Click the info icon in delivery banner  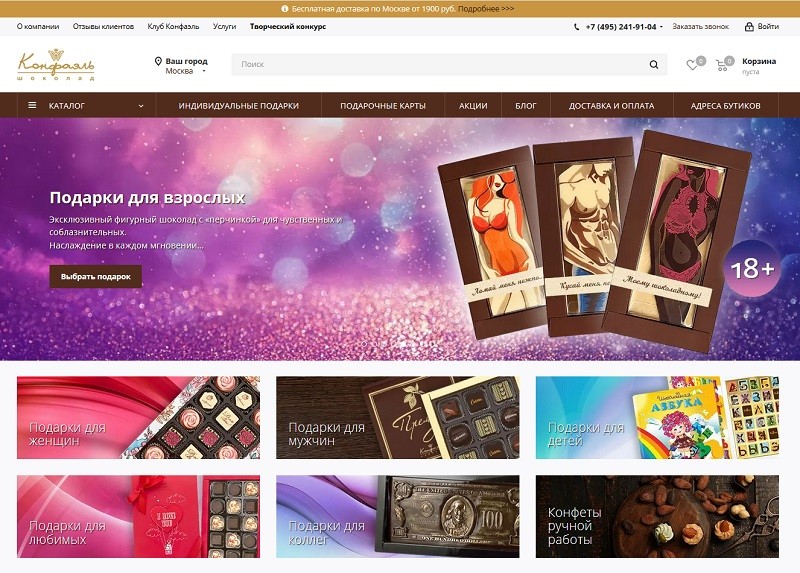point(285,9)
